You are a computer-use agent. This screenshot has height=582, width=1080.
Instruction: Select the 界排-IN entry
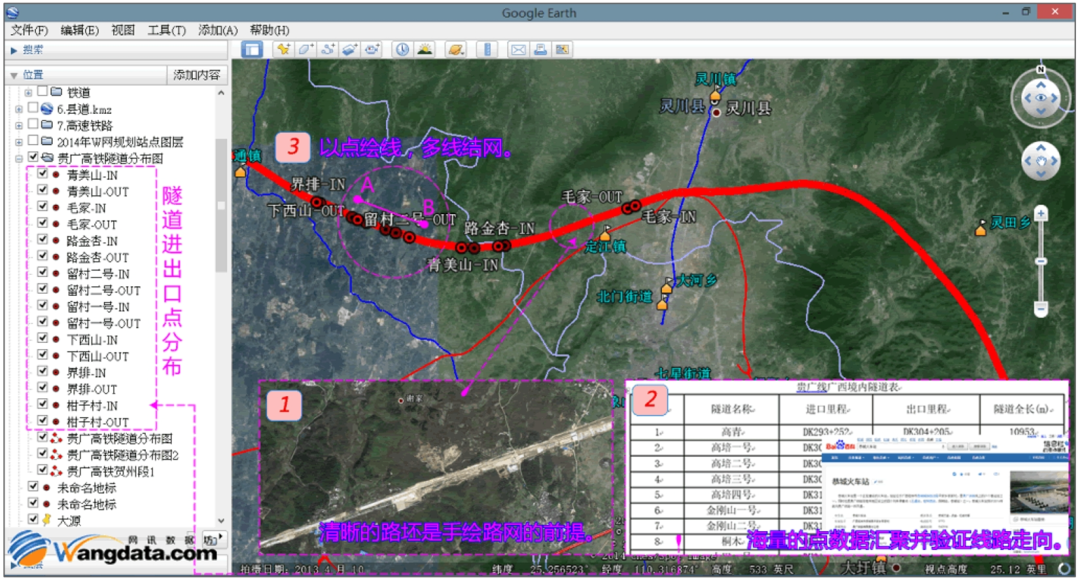86,373
